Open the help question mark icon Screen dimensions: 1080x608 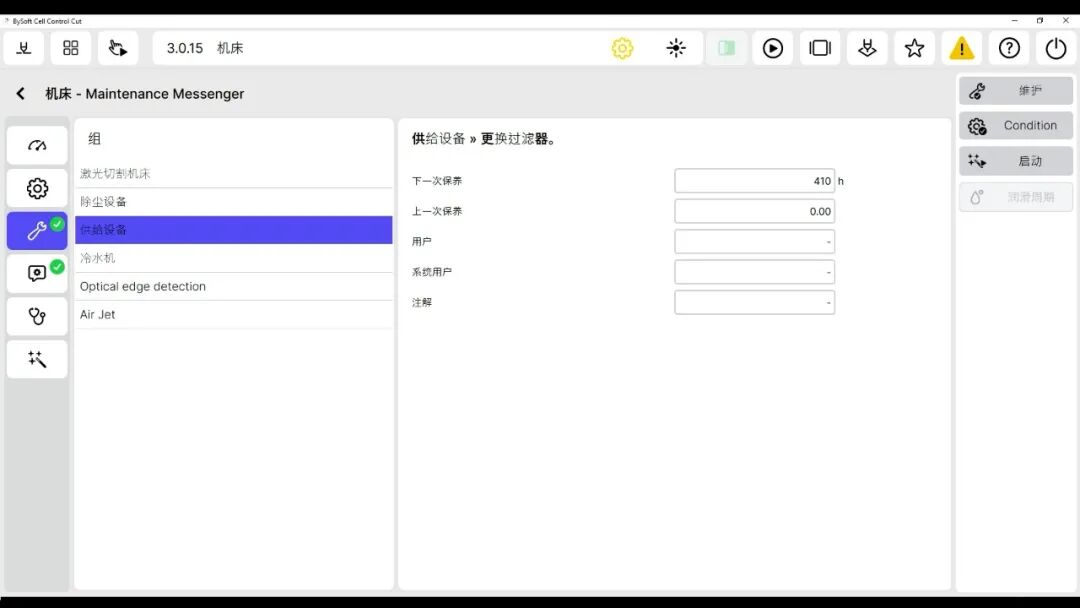coord(1009,48)
